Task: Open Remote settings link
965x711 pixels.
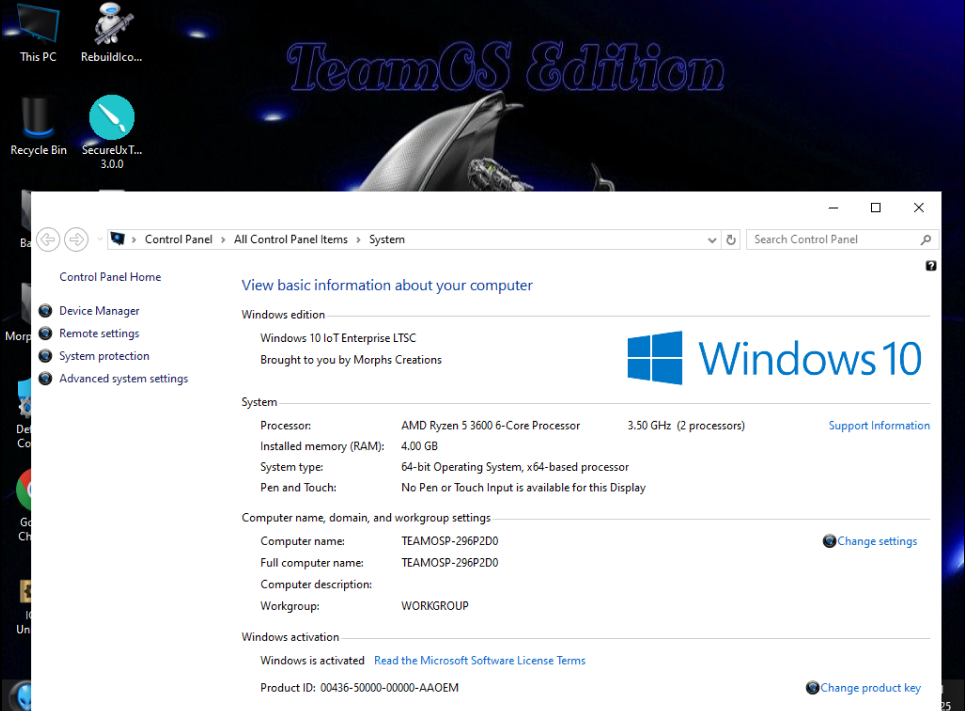Action: tap(99, 334)
